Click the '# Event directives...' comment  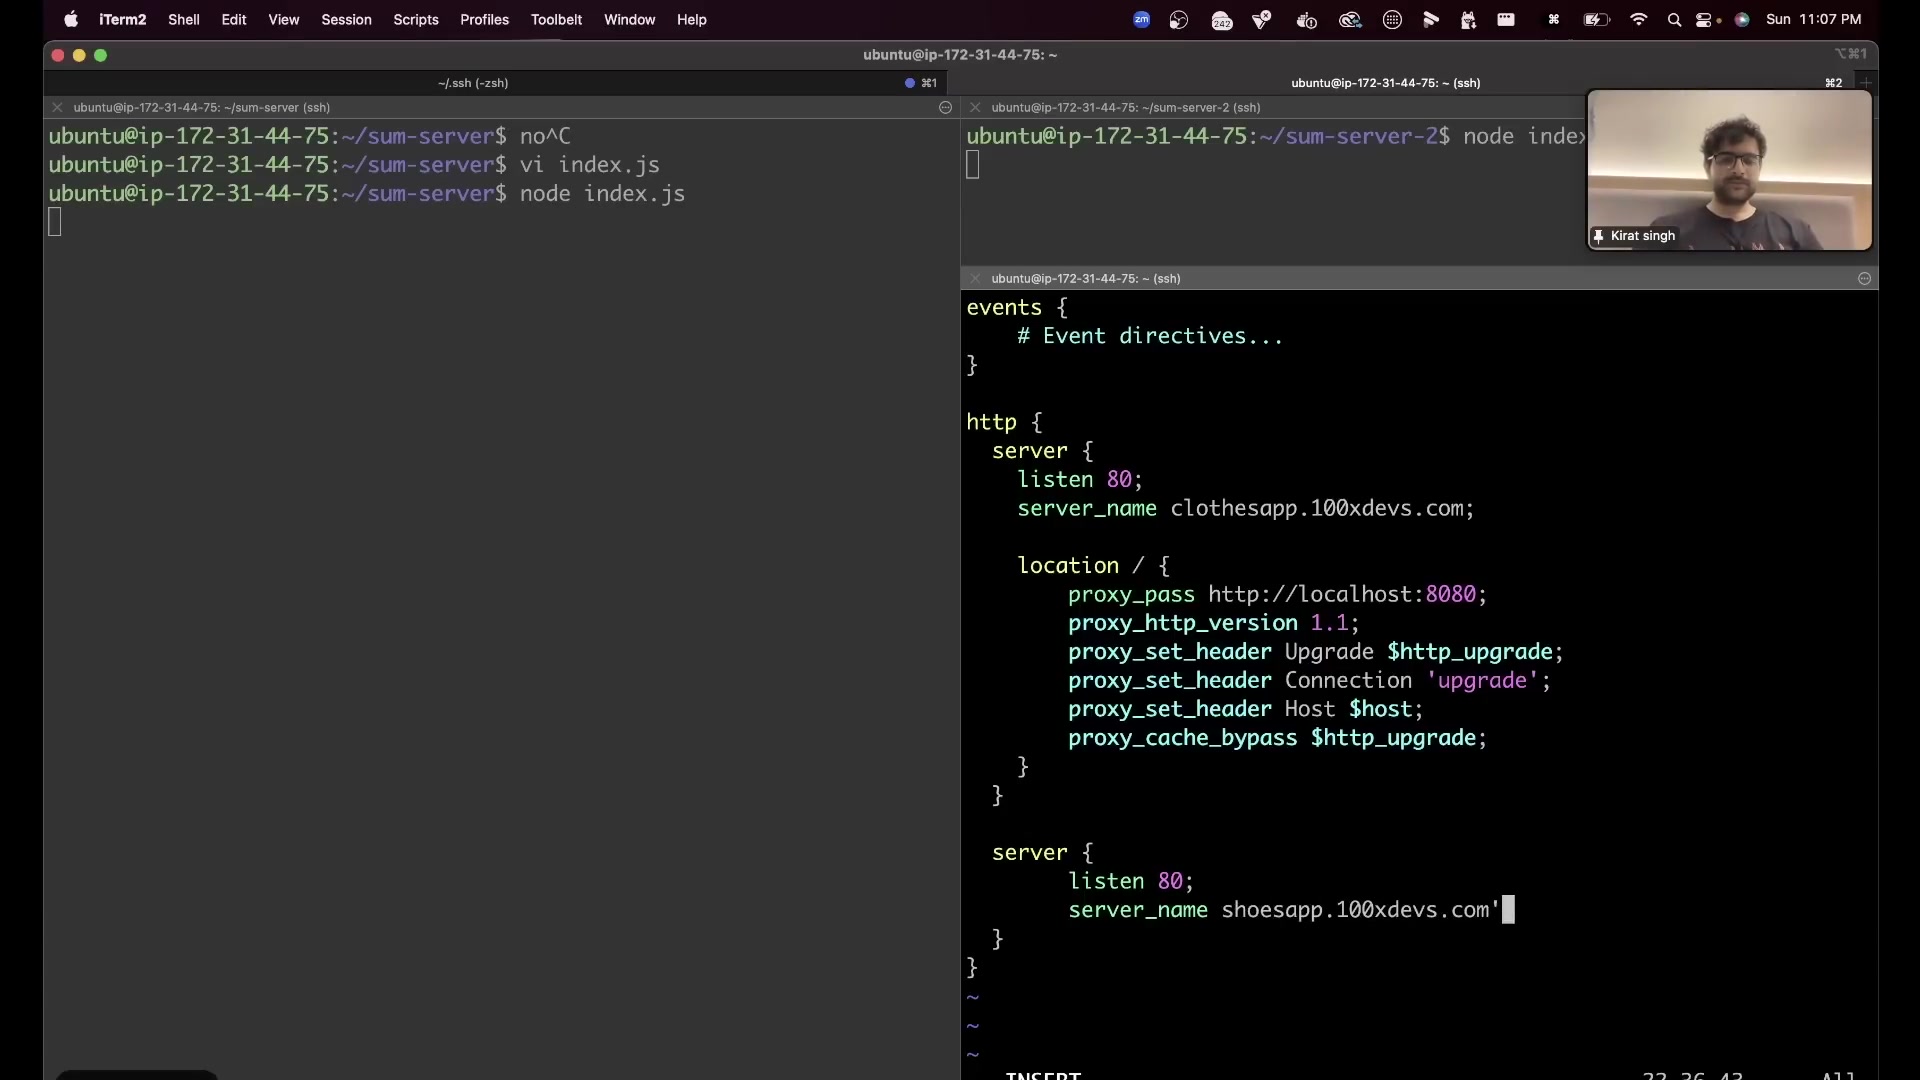[1149, 337]
